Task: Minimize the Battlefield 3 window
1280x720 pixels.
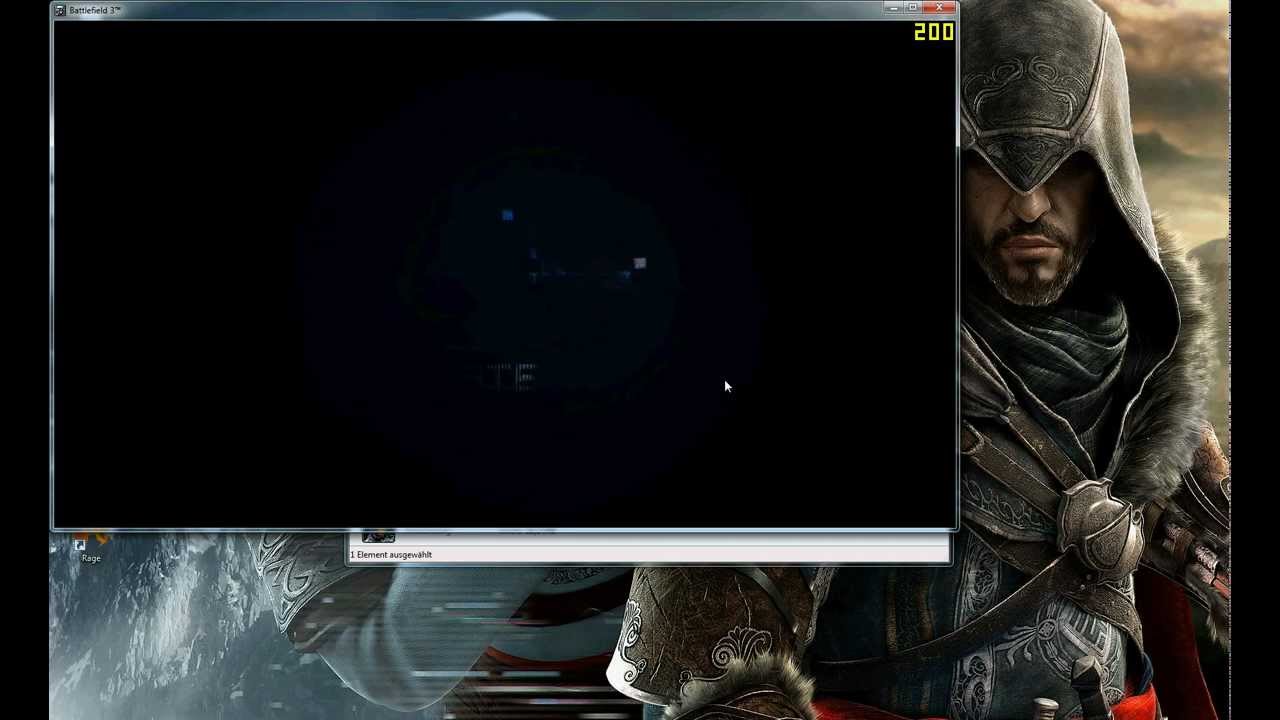Action: tap(892, 8)
